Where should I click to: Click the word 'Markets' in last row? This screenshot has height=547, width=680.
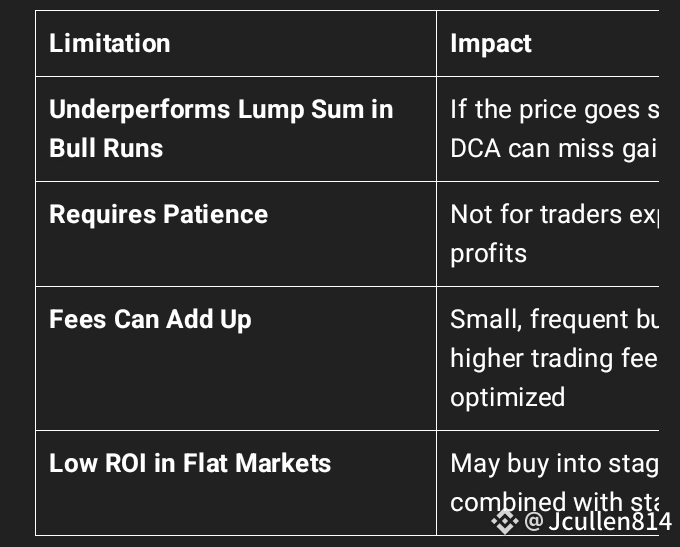click(x=283, y=463)
